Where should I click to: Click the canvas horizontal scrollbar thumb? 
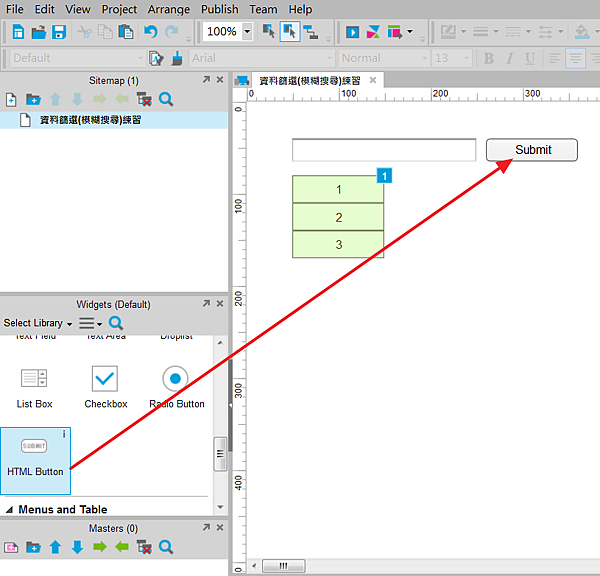coord(284,566)
